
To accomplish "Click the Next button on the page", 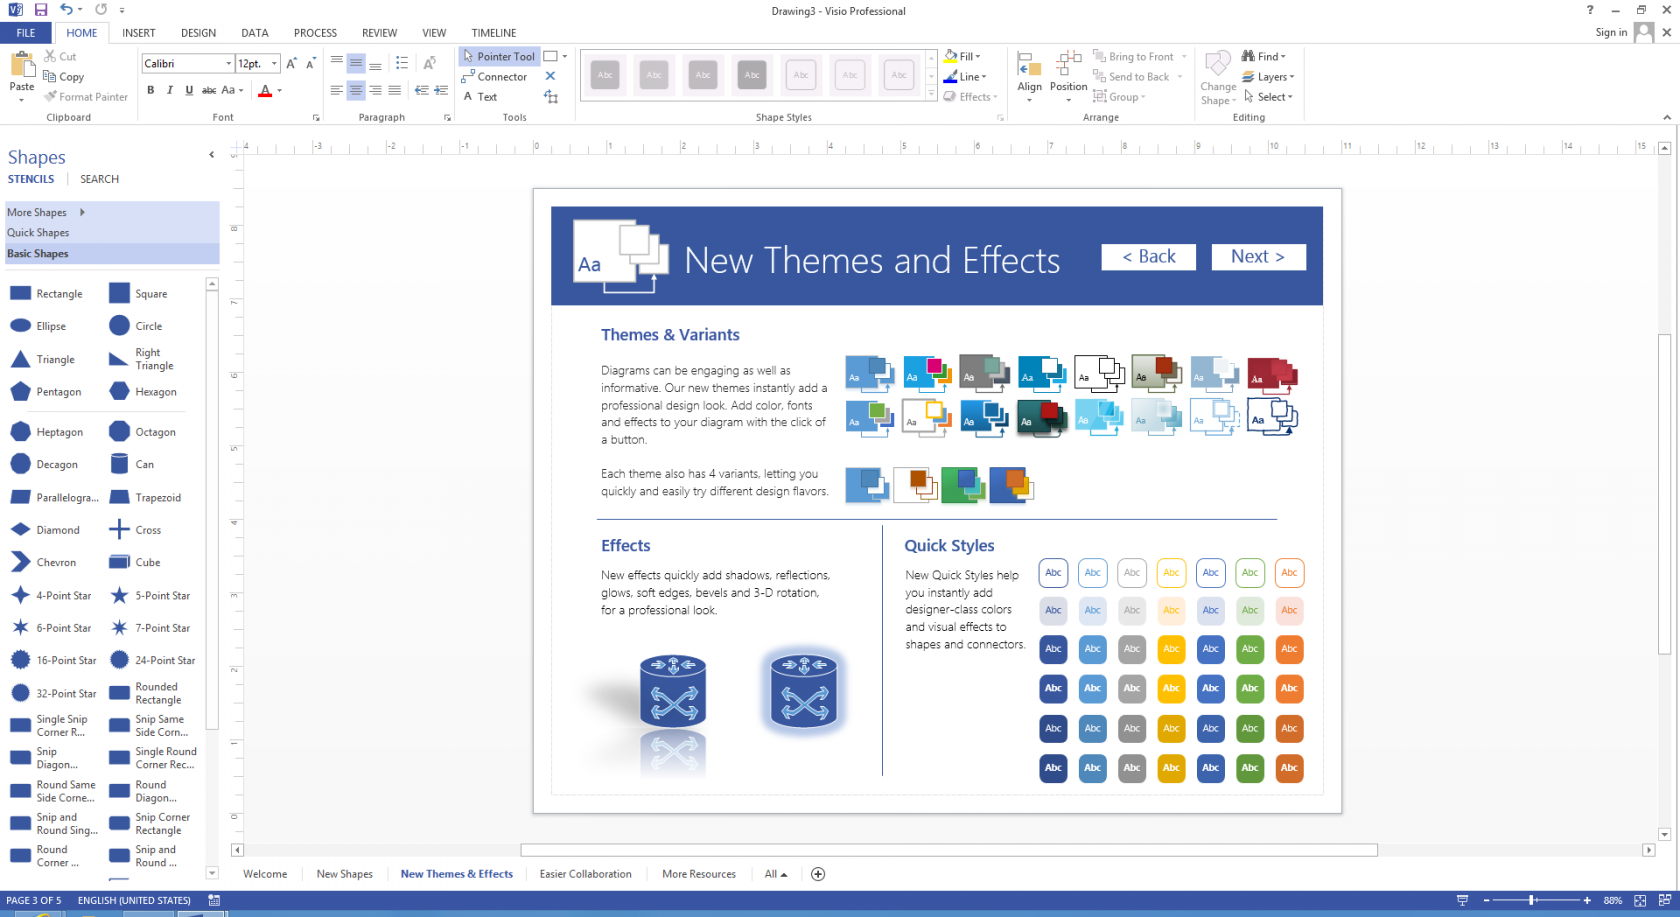I will click(x=1258, y=257).
